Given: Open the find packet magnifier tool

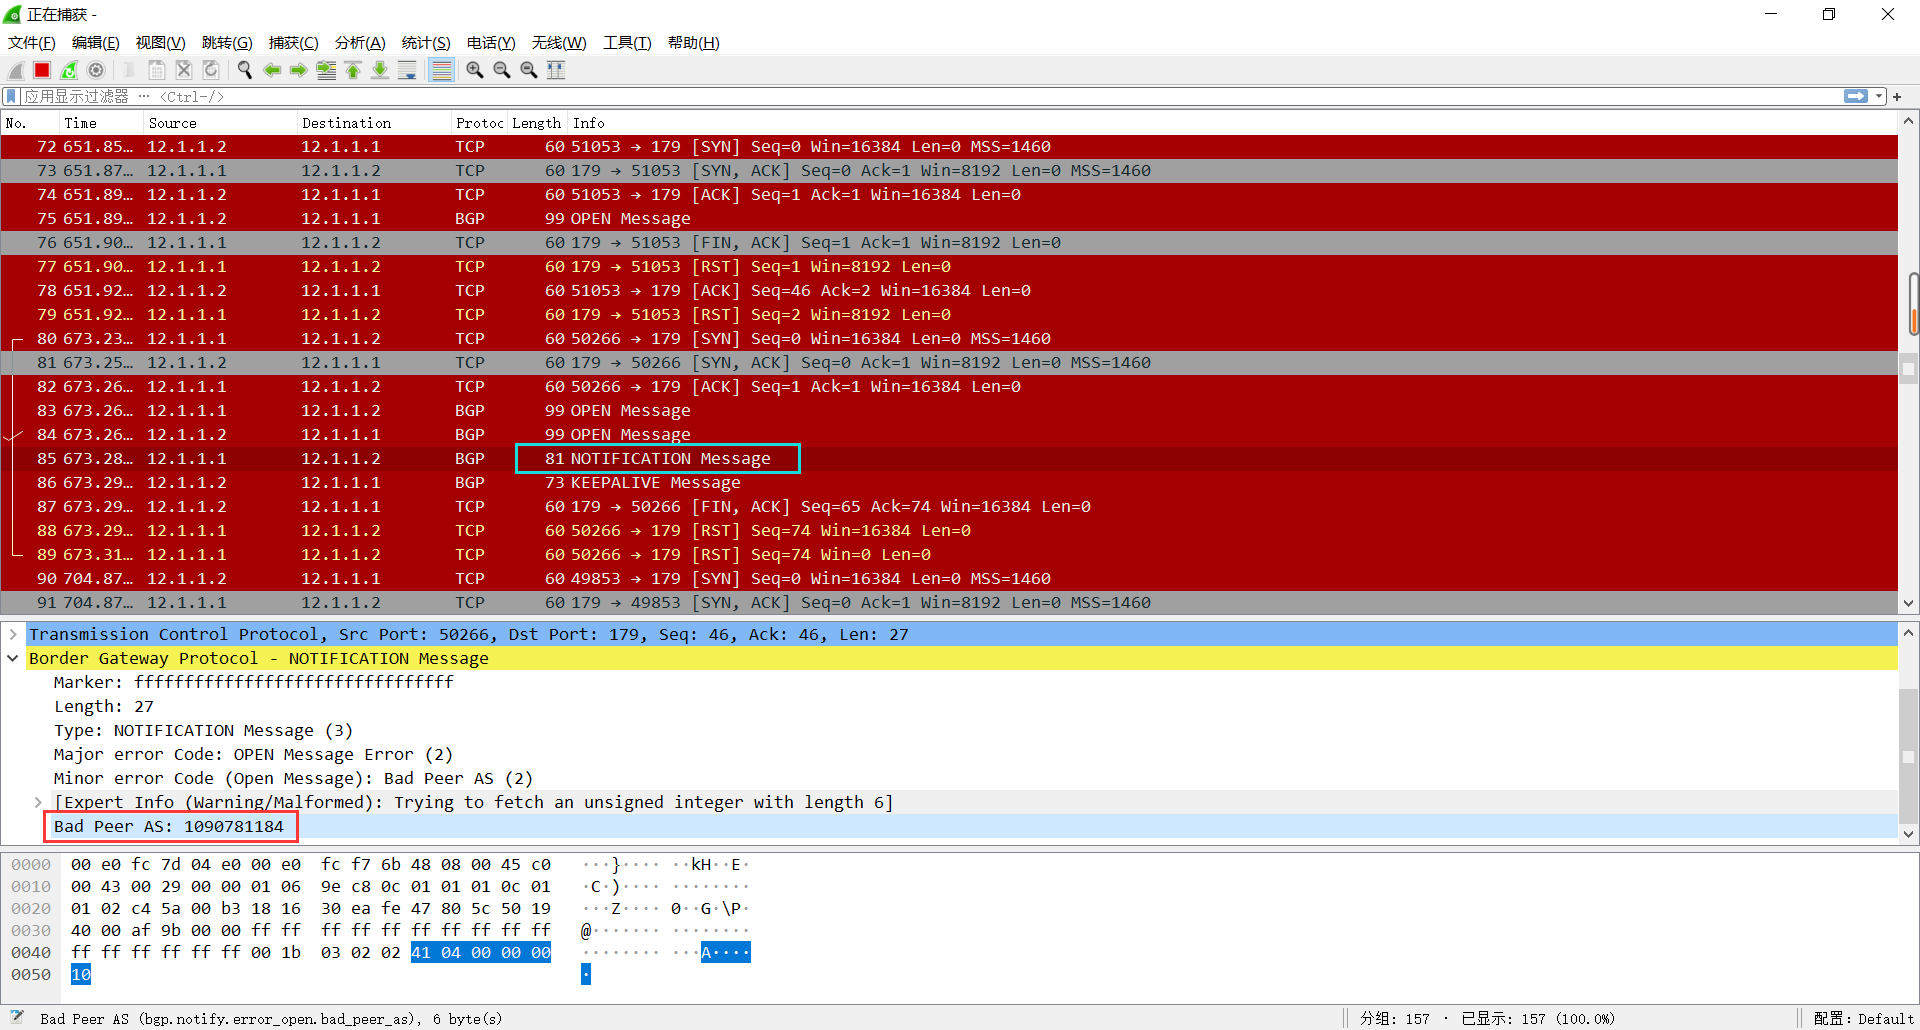Looking at the screenshot, I should [245, 70].
